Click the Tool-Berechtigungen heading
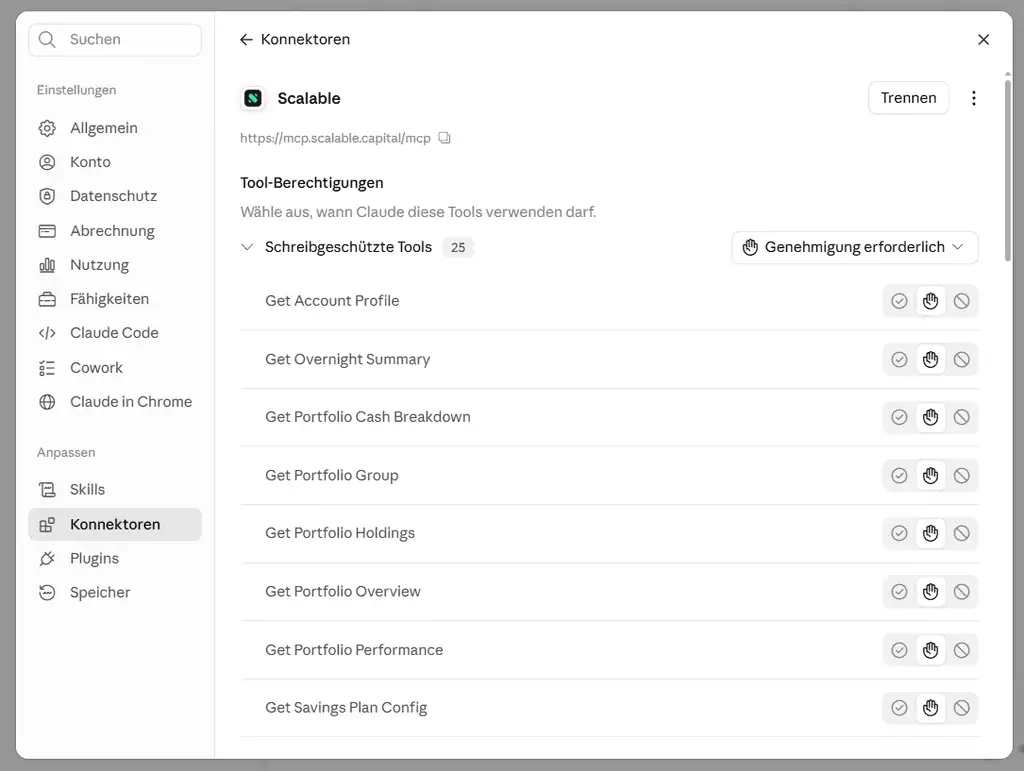Image resolution: width=1024 pixels, height=771 pixels. 312,183
